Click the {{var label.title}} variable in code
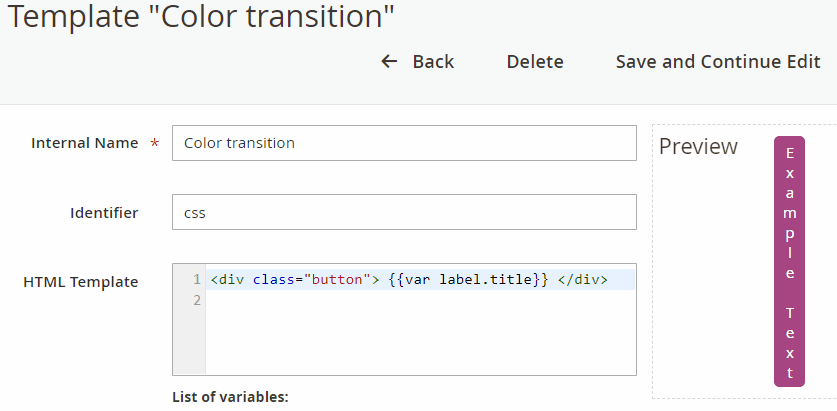837x411 pixels. pyautogui.click(x=468, y=279)
